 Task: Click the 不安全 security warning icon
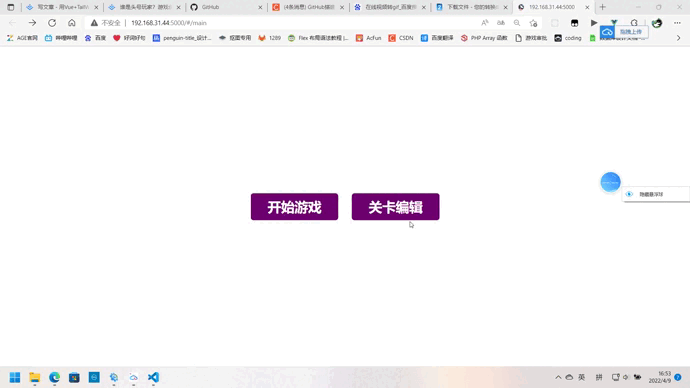coord(94,23)
